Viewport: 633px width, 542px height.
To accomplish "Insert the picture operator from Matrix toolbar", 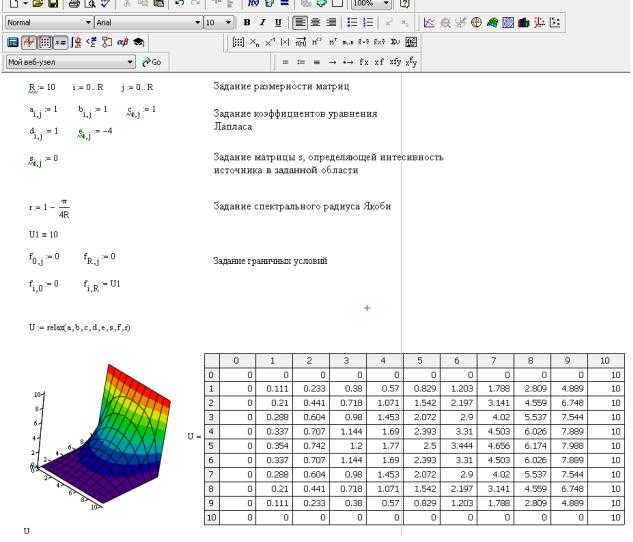I will point(411,42).
